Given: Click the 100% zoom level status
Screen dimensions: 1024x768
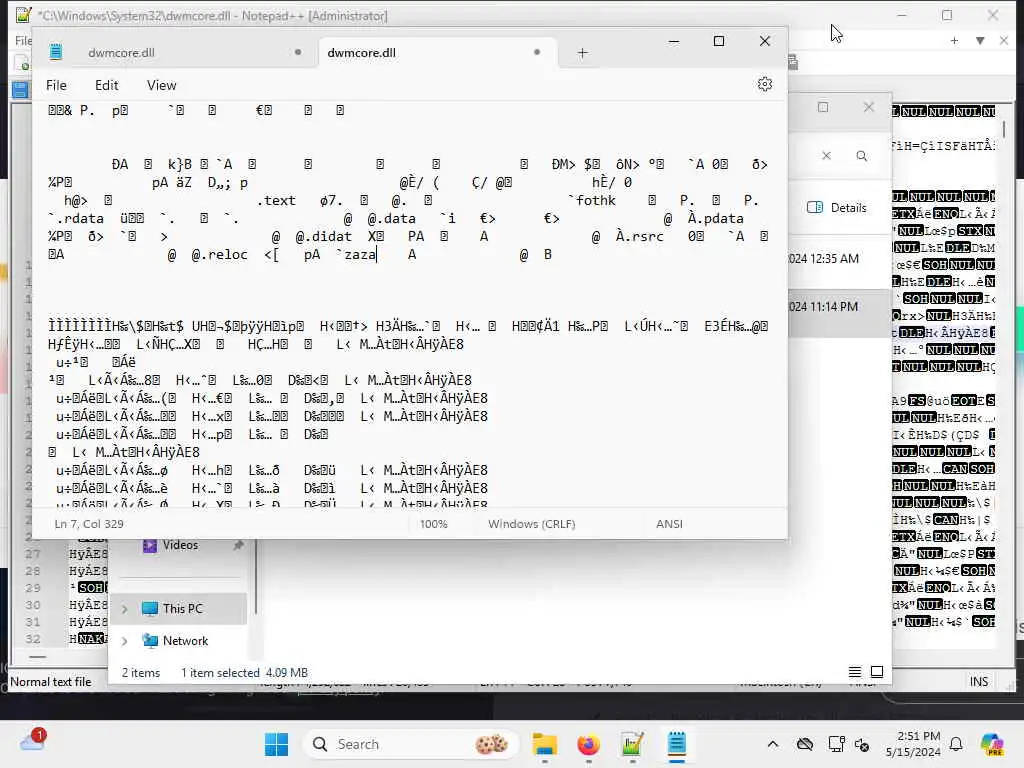Looking at the screenshot, I should 434,524.
